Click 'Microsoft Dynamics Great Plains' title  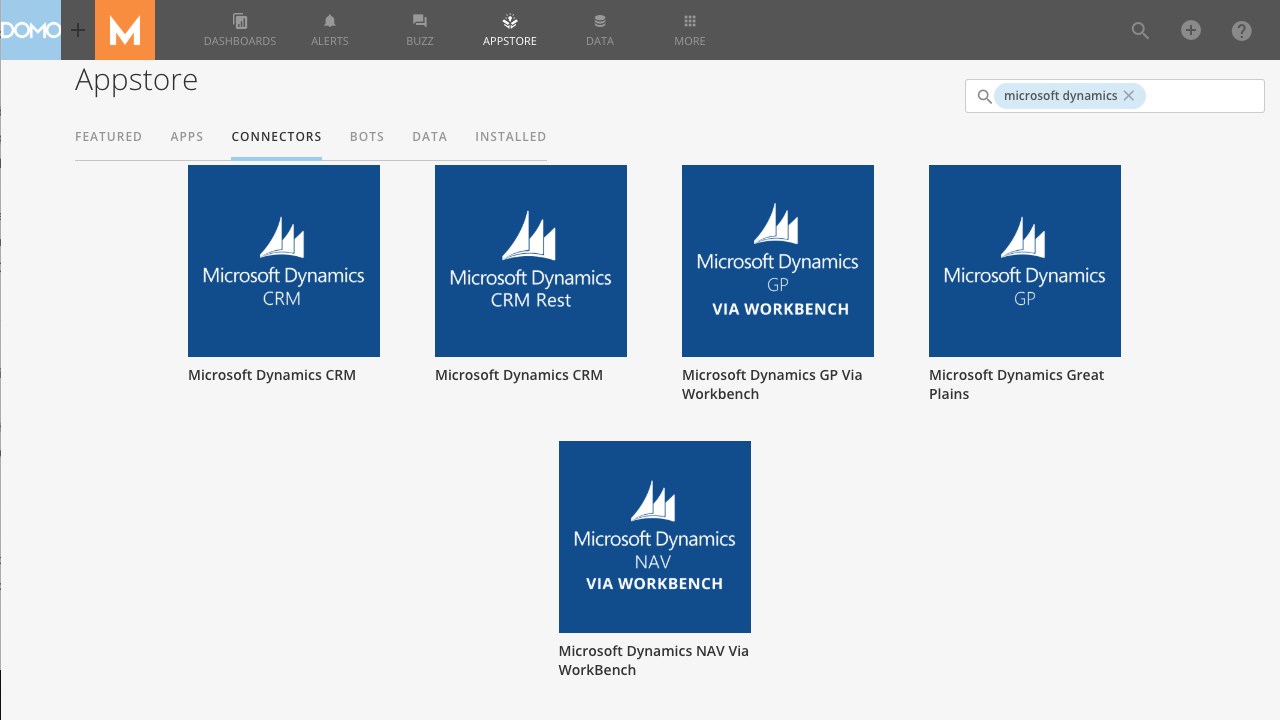(1017, 384)
